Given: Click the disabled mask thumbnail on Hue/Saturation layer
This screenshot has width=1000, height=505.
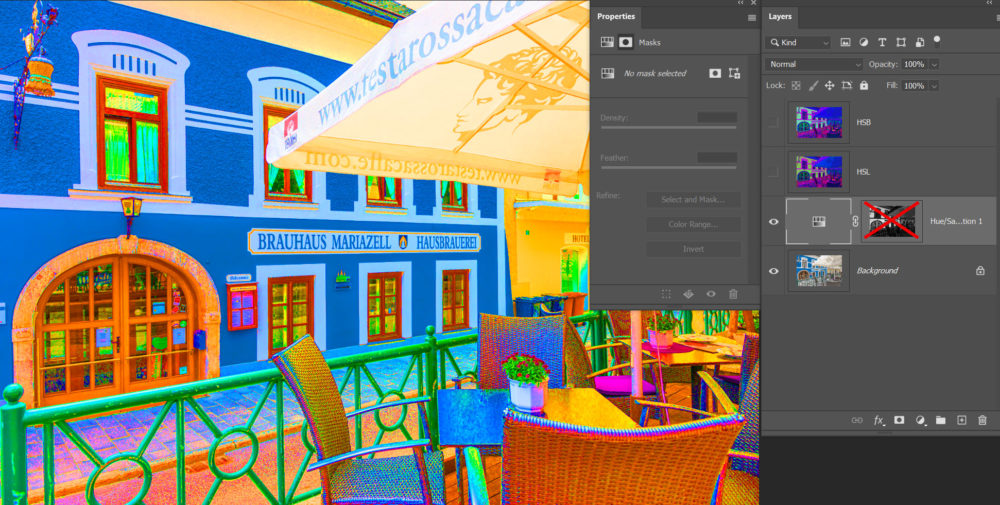Looking at the screenshot, I should click(892, 221).
